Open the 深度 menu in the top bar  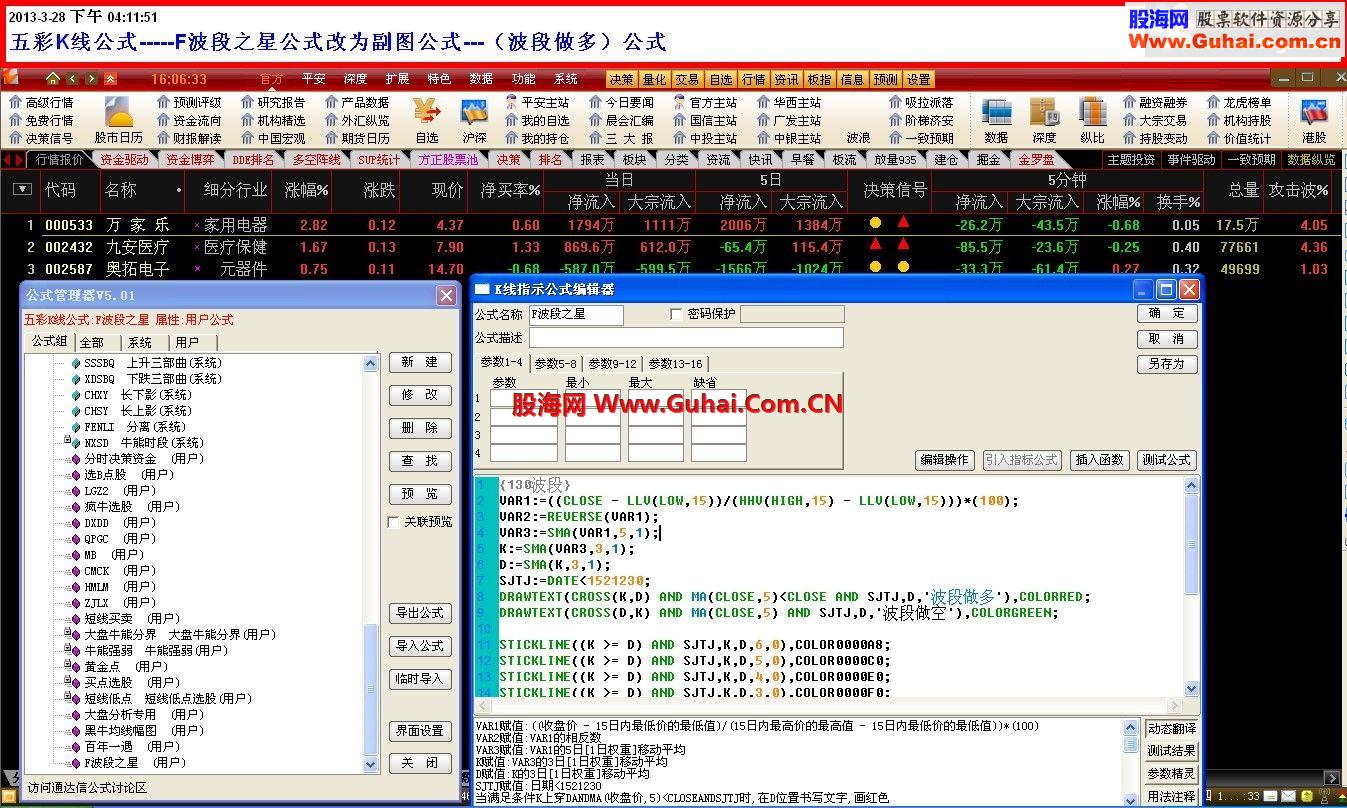pyautogui.click(x=355, y=79)
